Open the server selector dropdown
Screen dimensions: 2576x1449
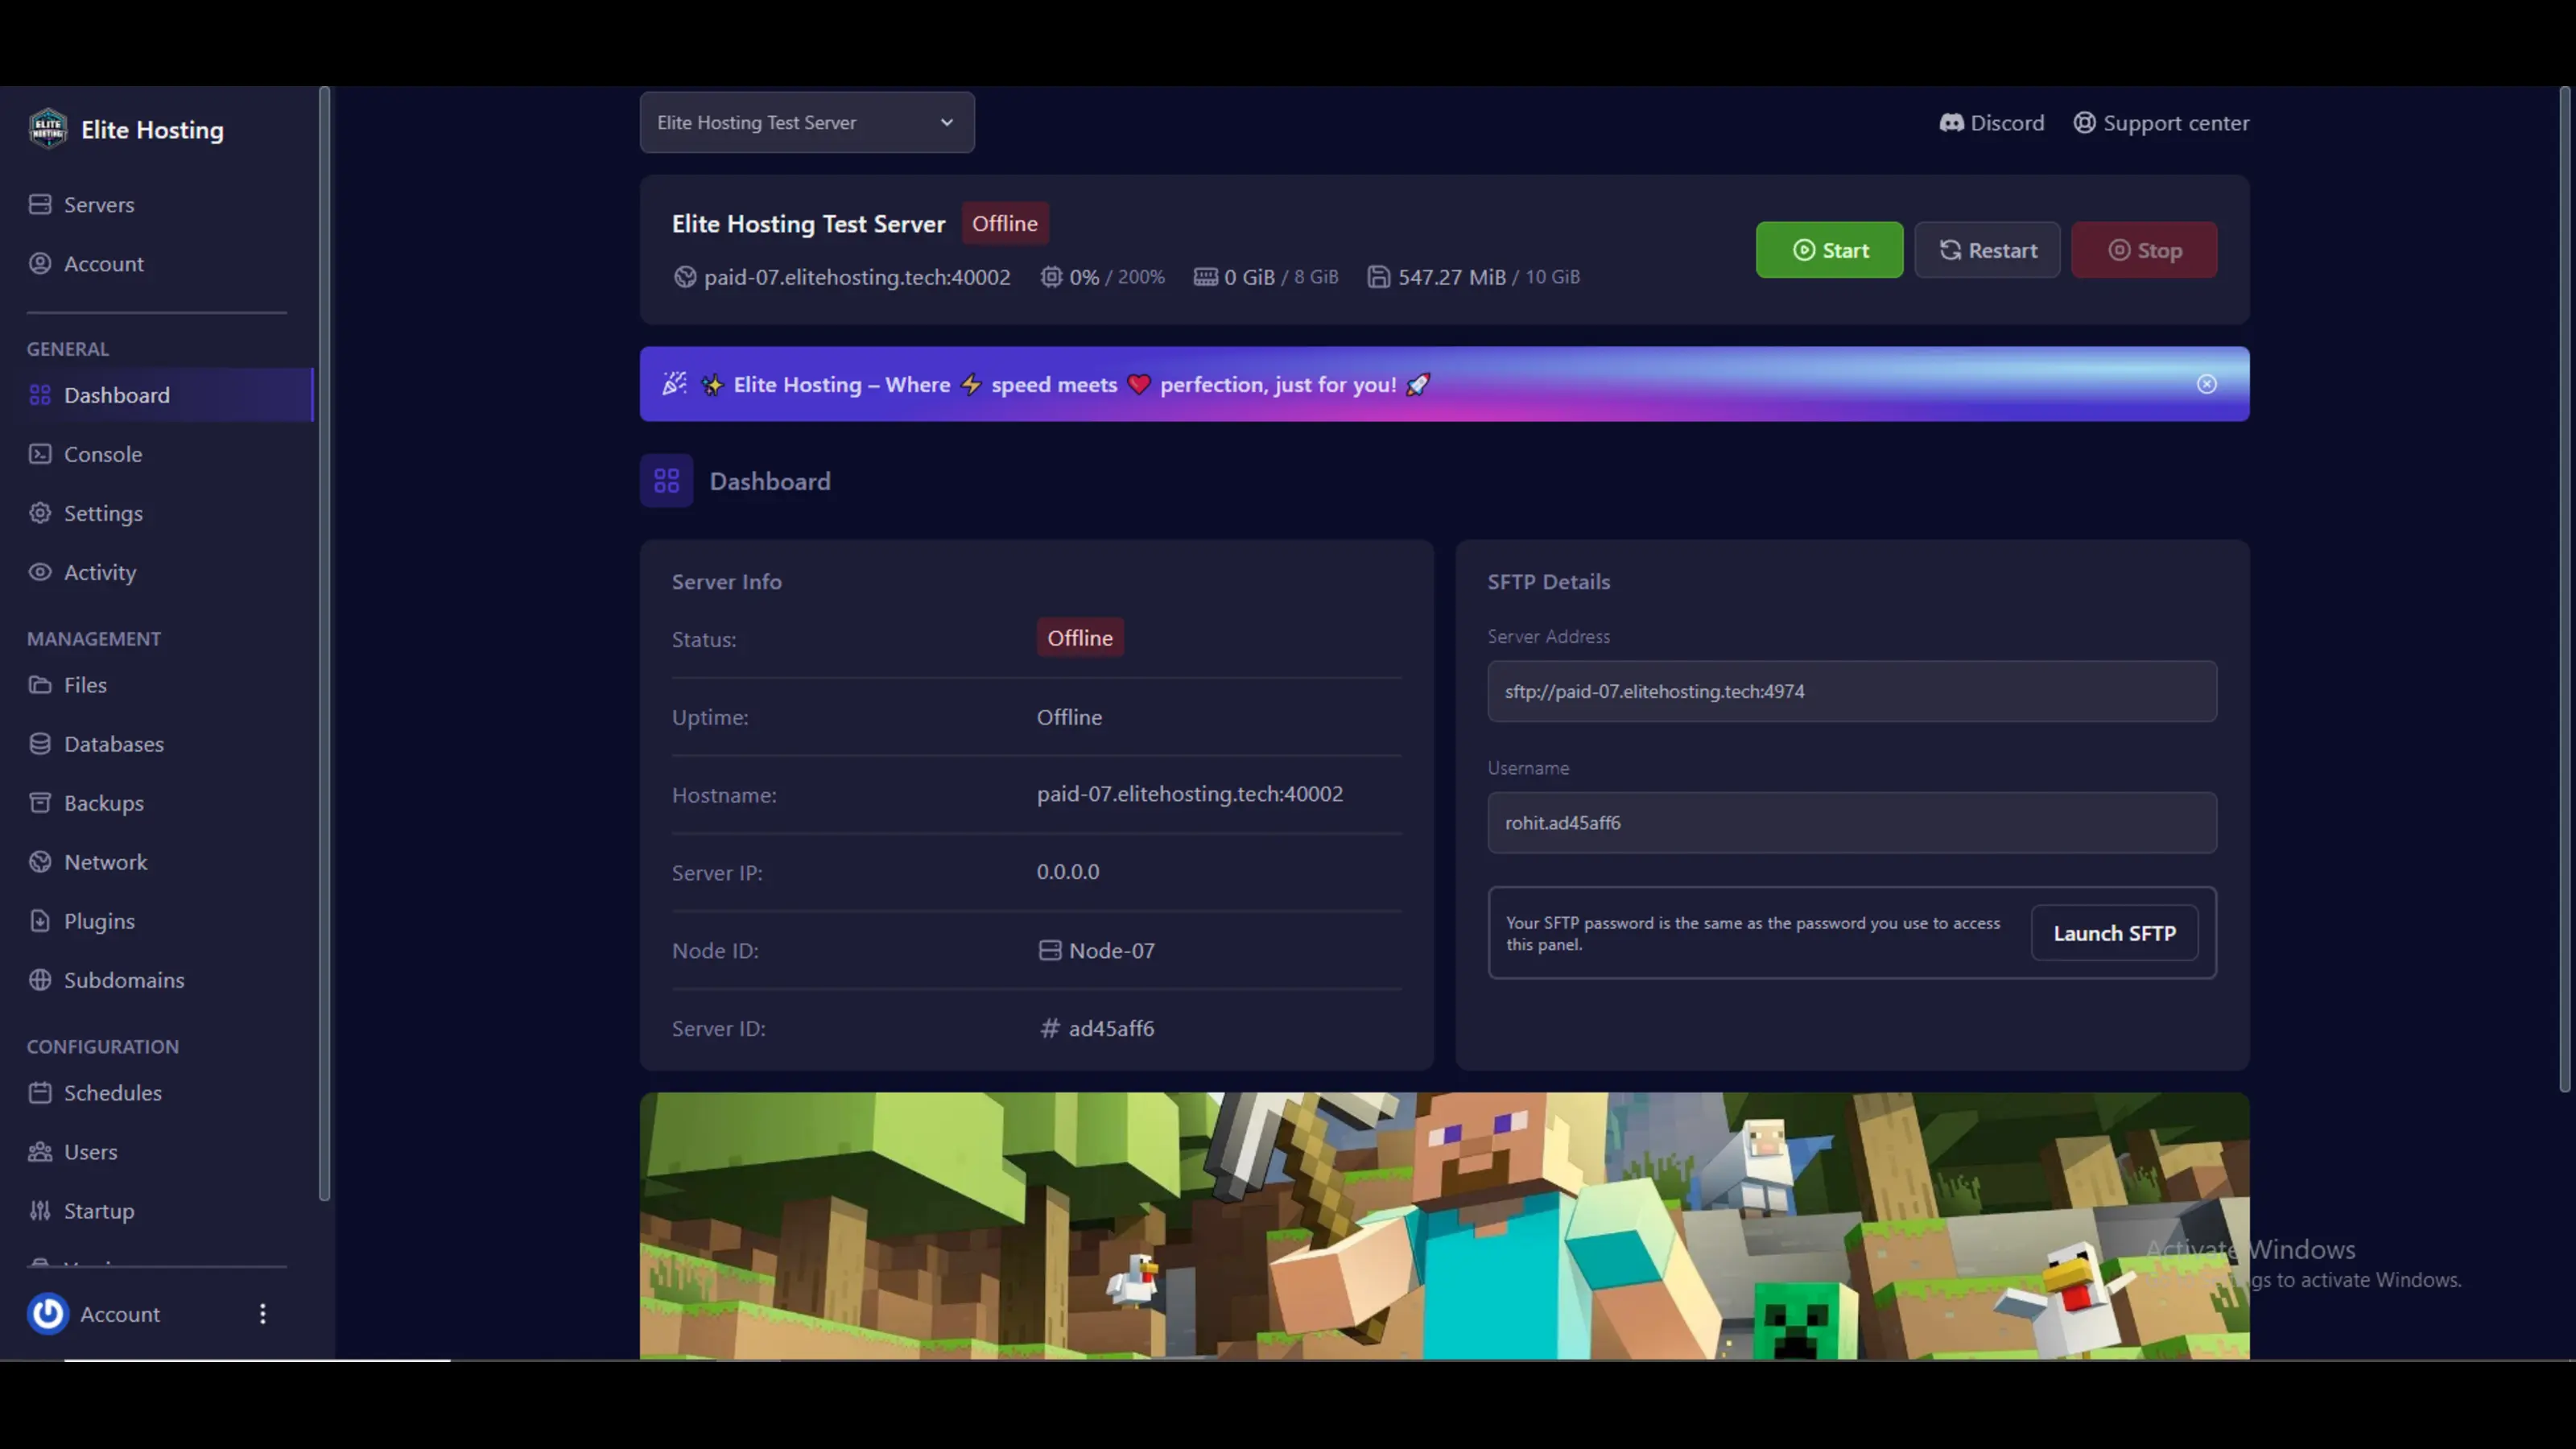(x=806, y=122)
